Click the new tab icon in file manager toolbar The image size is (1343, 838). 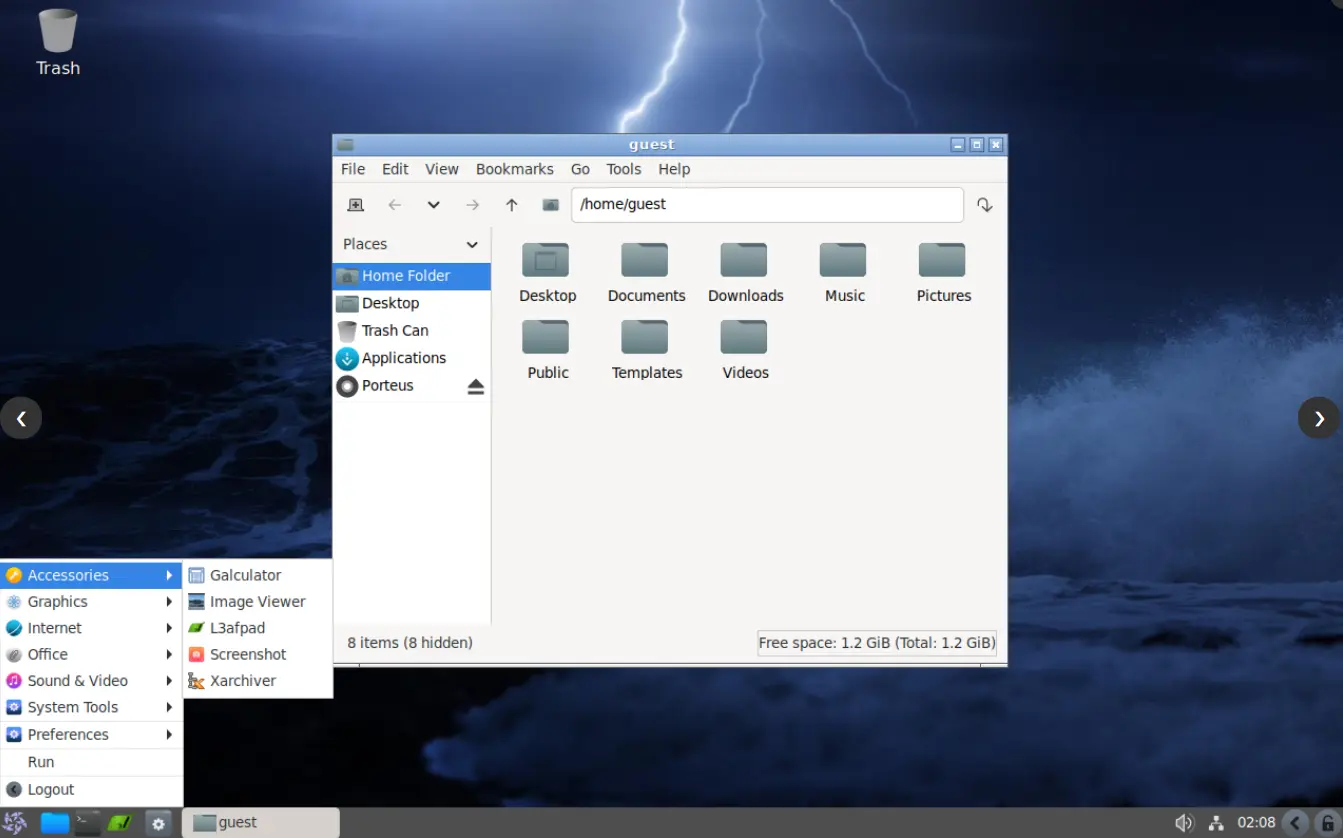pyautogui.click(x=355, y=205)
